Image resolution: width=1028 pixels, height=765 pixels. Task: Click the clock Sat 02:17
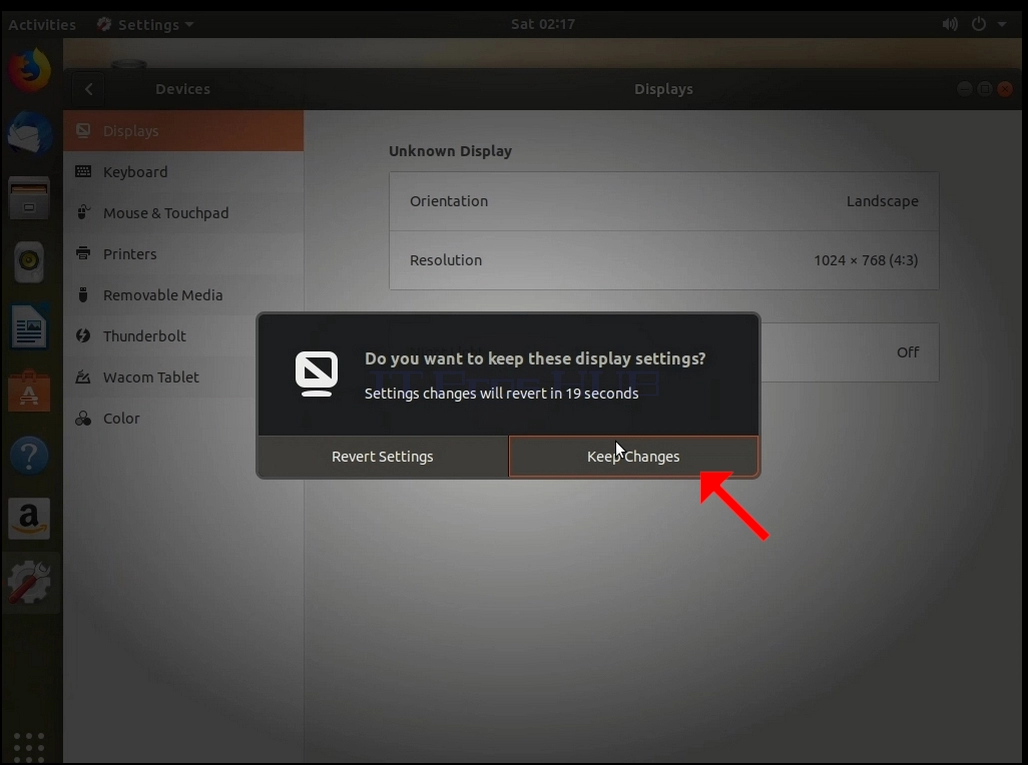[x=543, y=24]
